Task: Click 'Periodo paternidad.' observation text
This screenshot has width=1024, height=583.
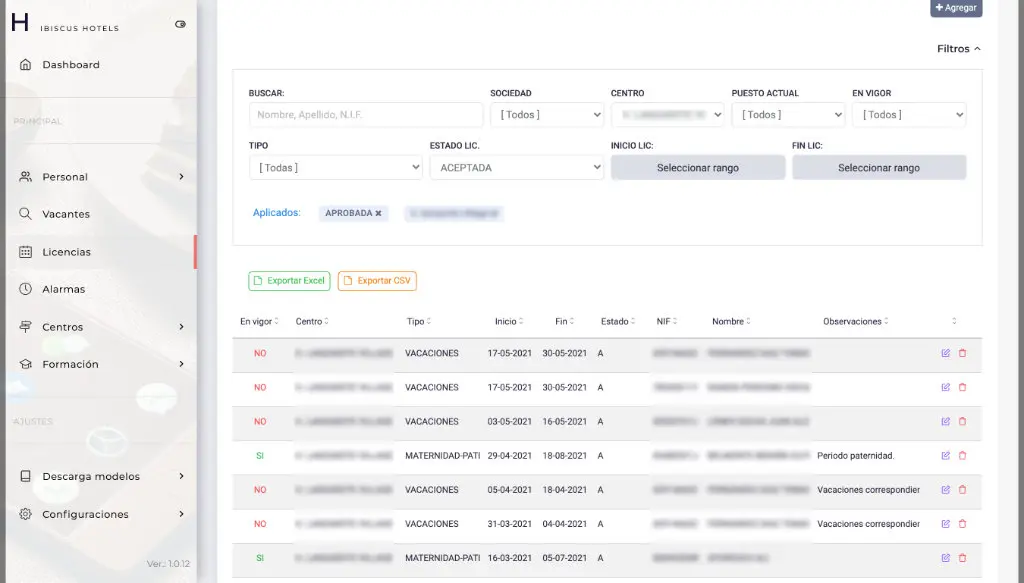Action: pyautogui.click(x=856, y=456)
